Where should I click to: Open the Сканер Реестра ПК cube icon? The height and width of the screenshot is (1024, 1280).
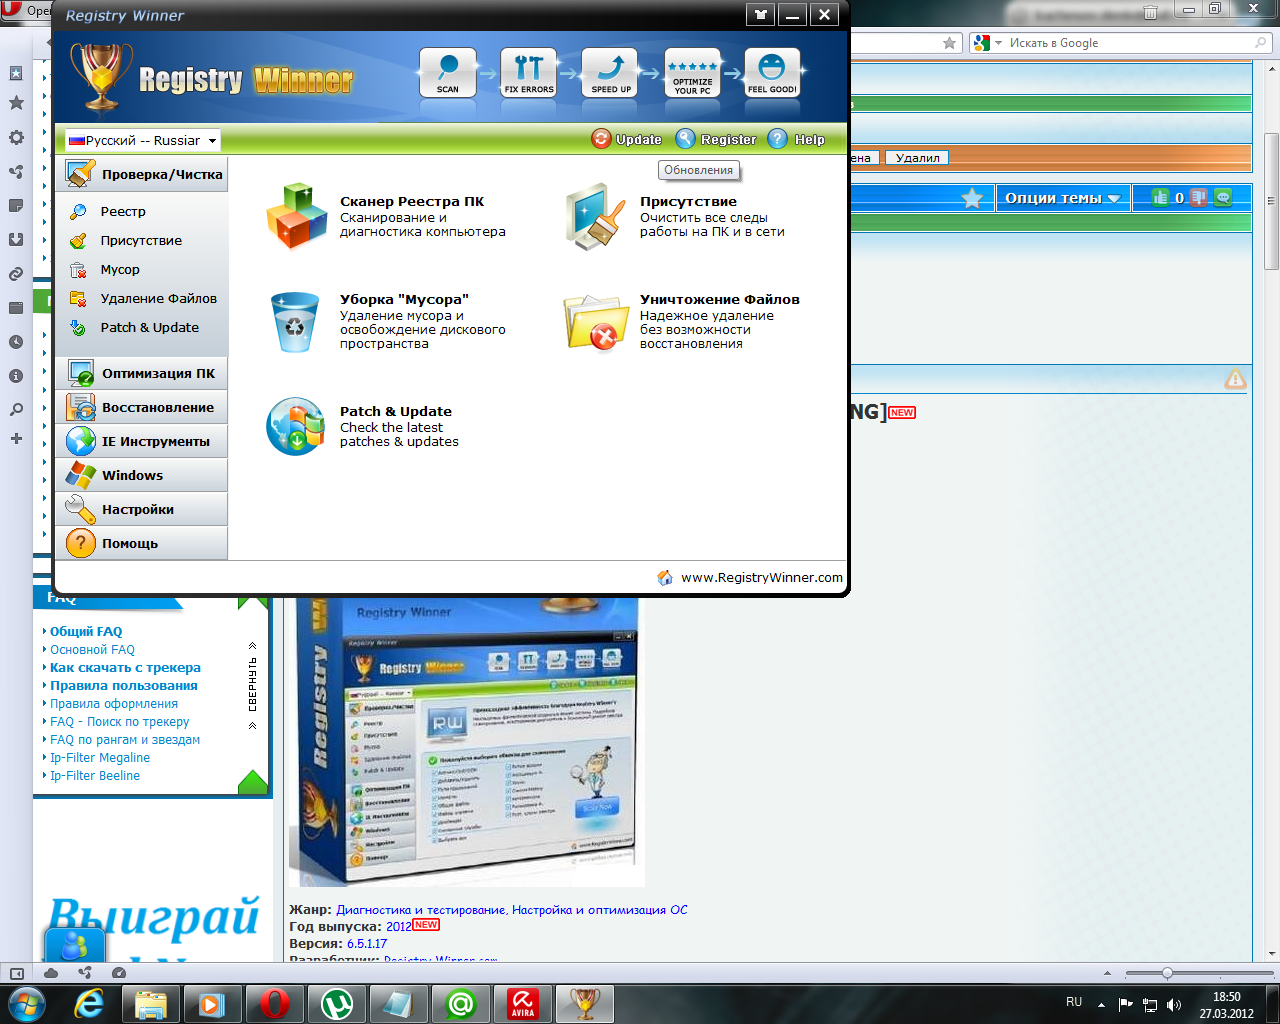296,216
